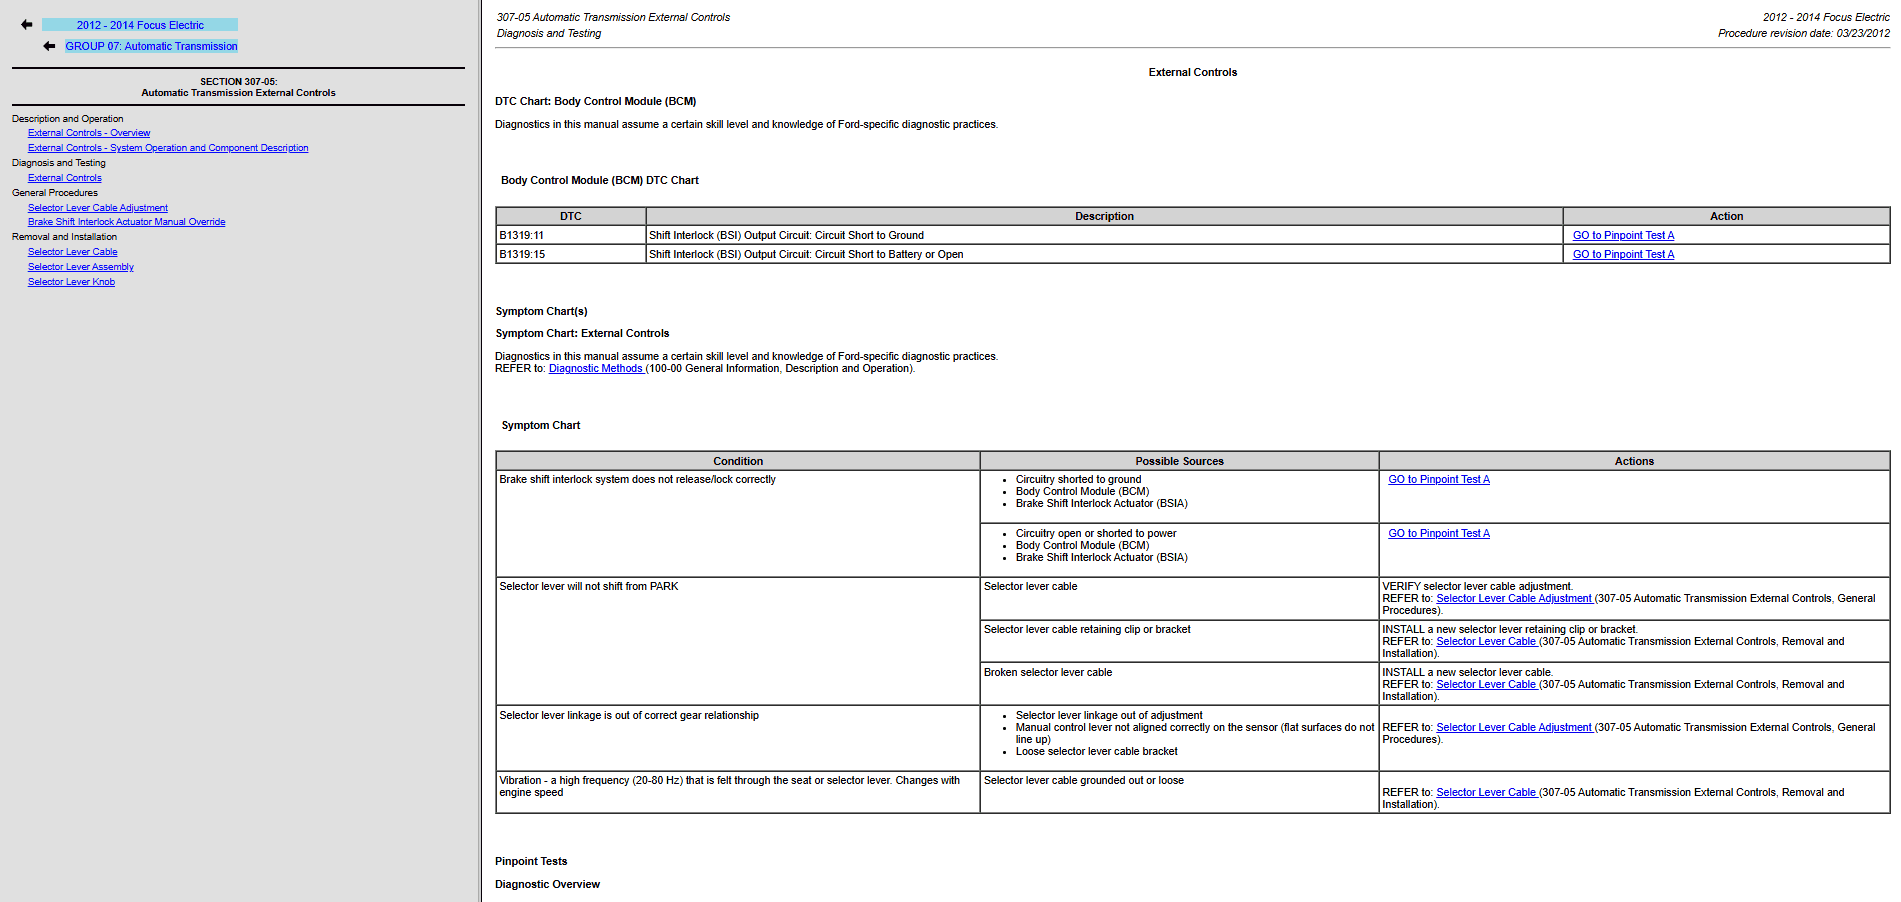
Task: Open the 2012 - 2014 Focus Electric link
Action: tap(140, 25)
